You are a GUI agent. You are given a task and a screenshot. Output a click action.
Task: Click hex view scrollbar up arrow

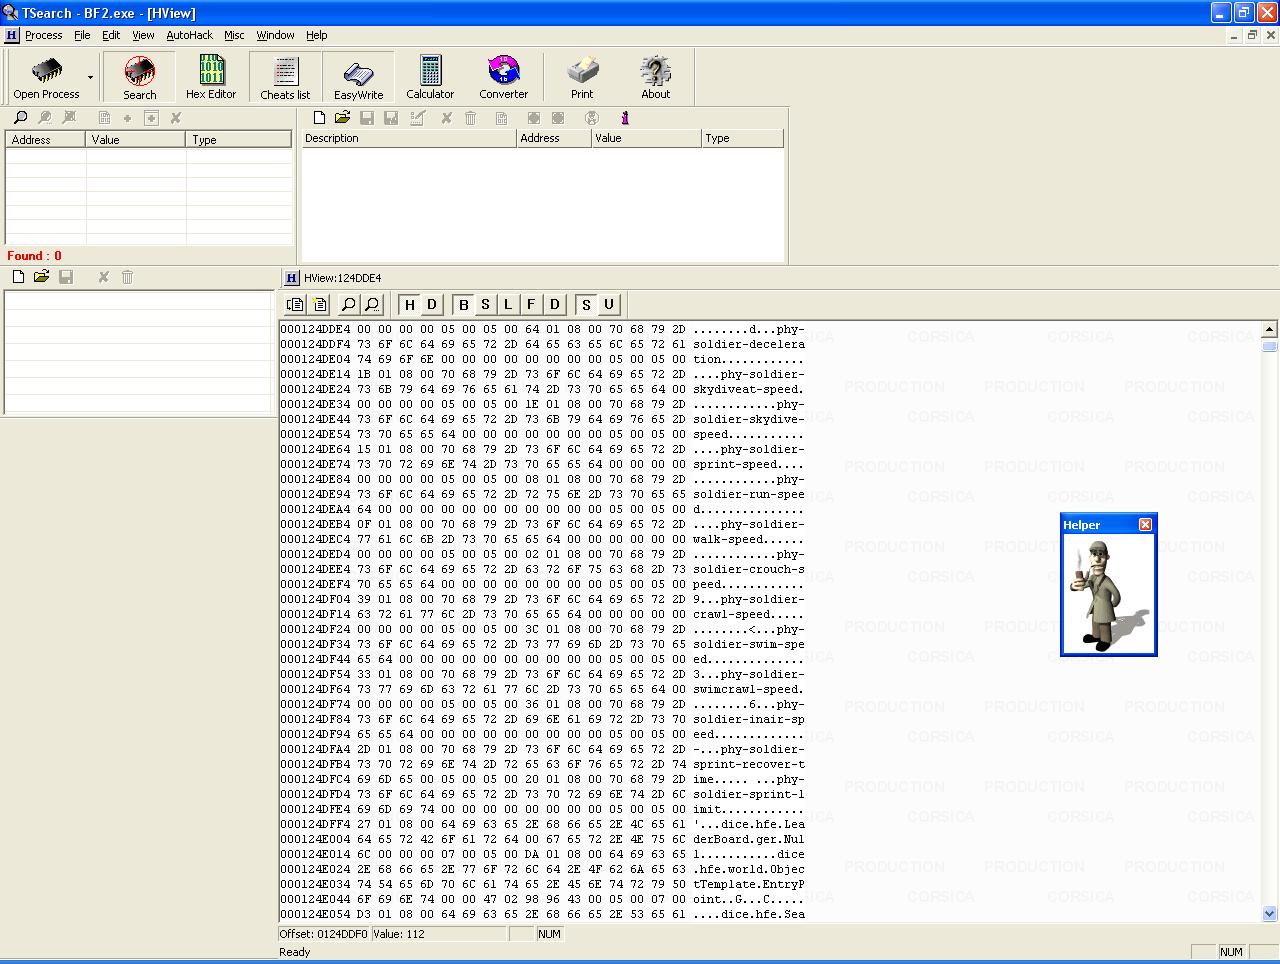tap(1269, 329)
